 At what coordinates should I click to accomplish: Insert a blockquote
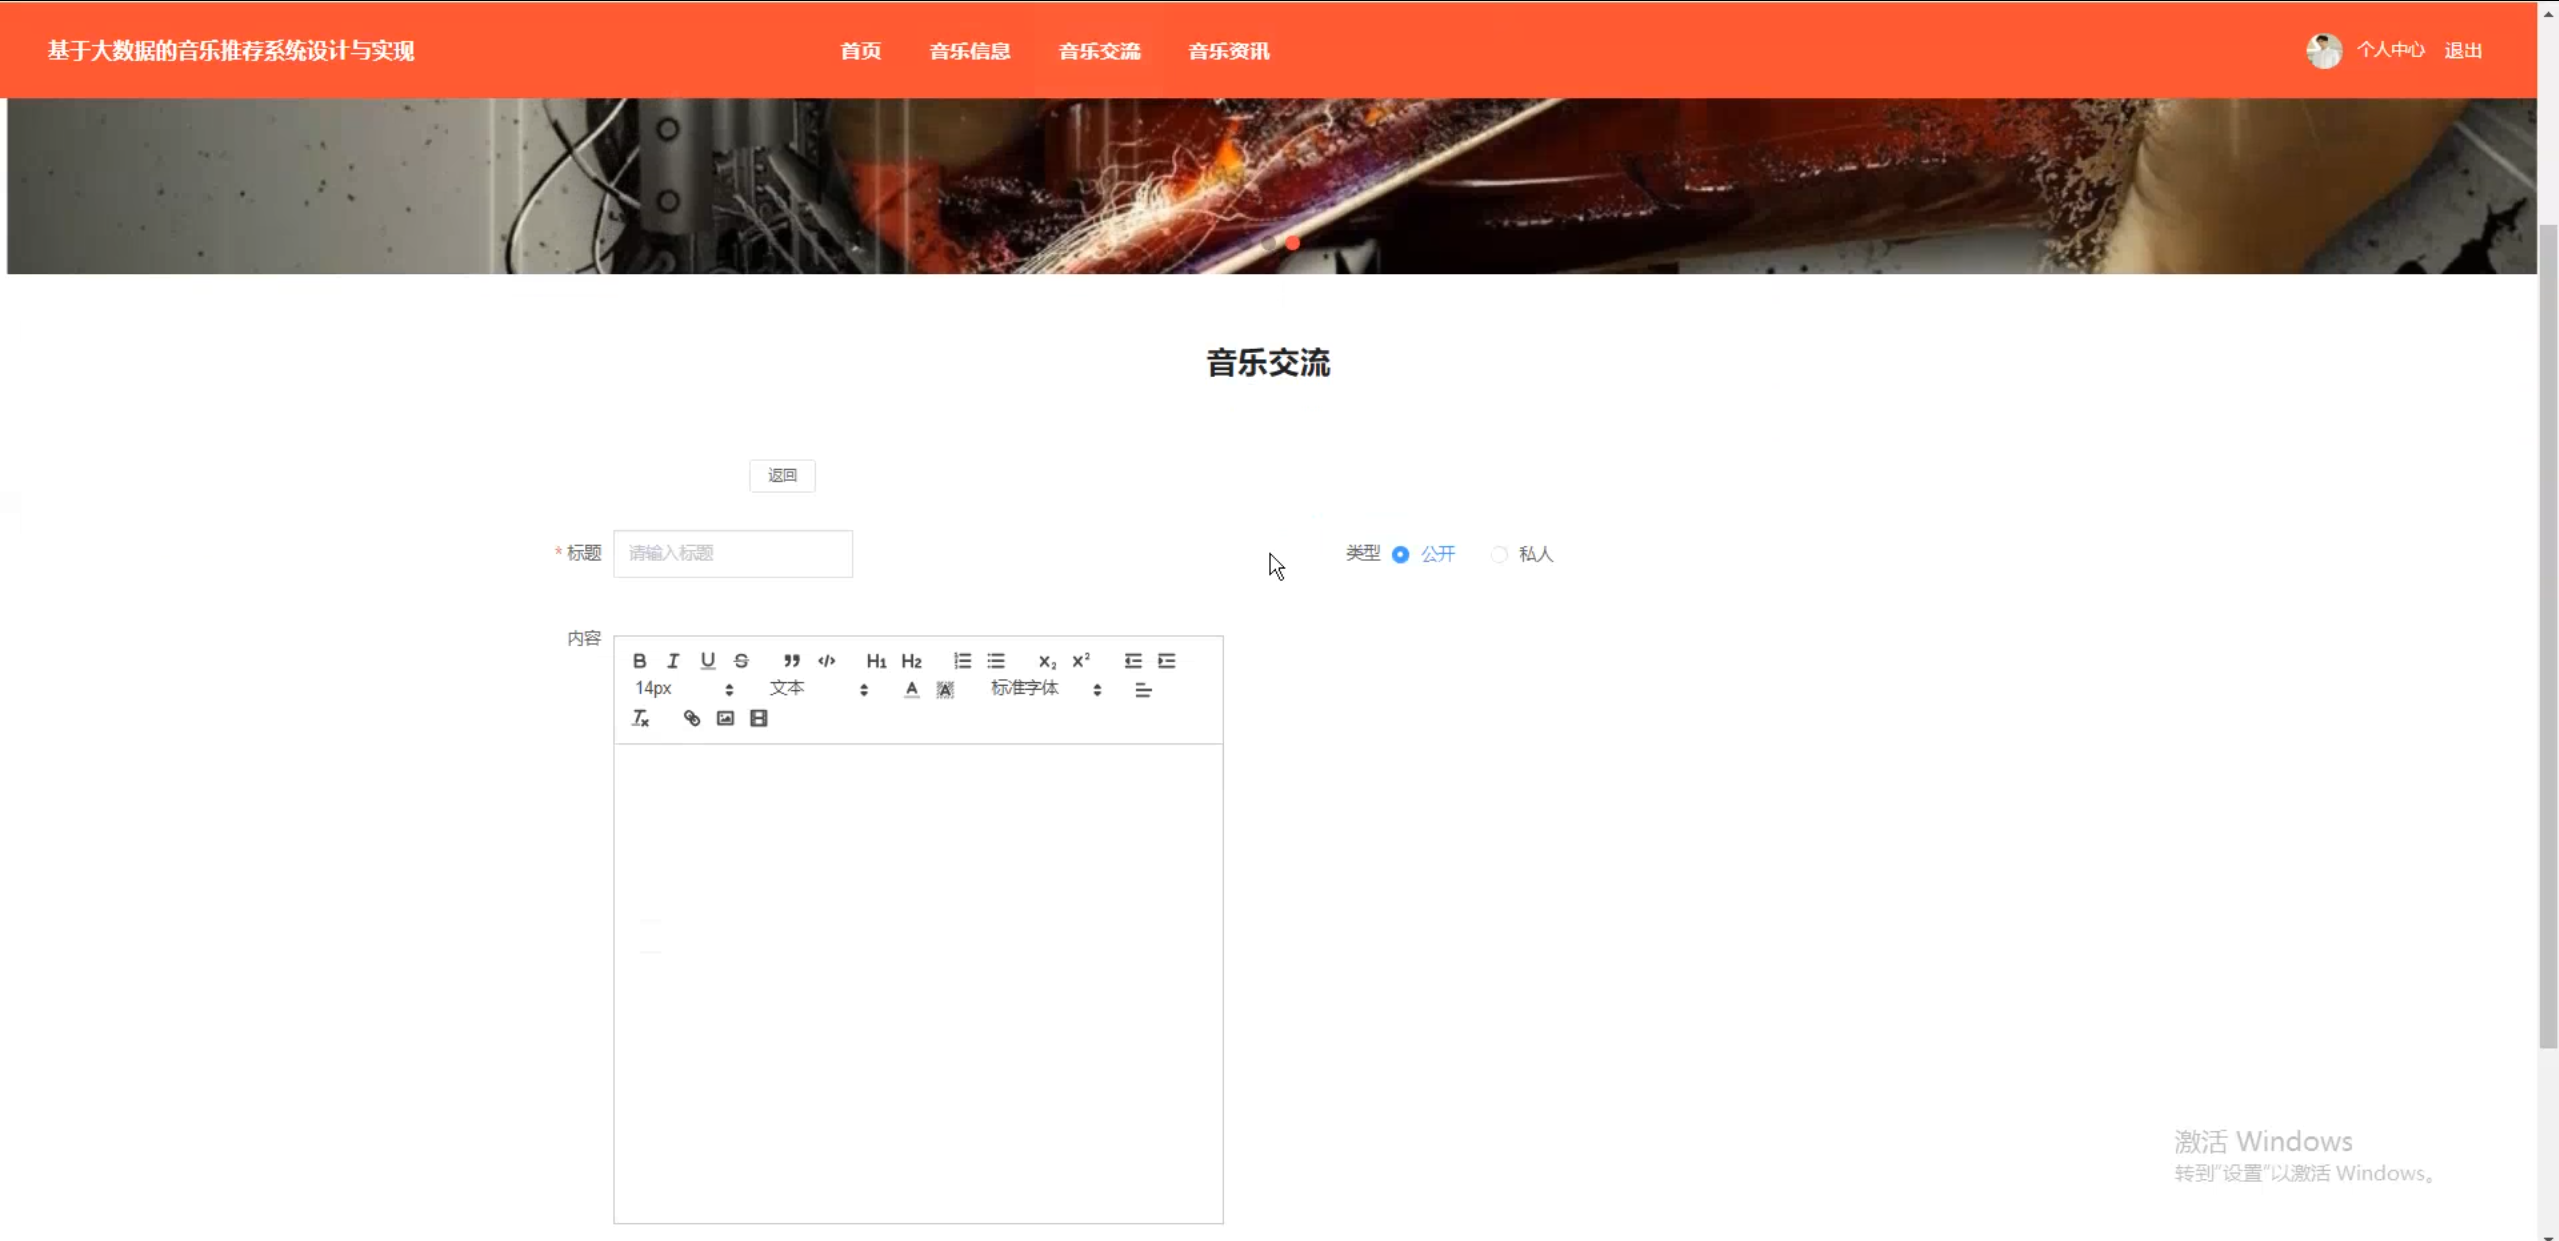point(791,661)
